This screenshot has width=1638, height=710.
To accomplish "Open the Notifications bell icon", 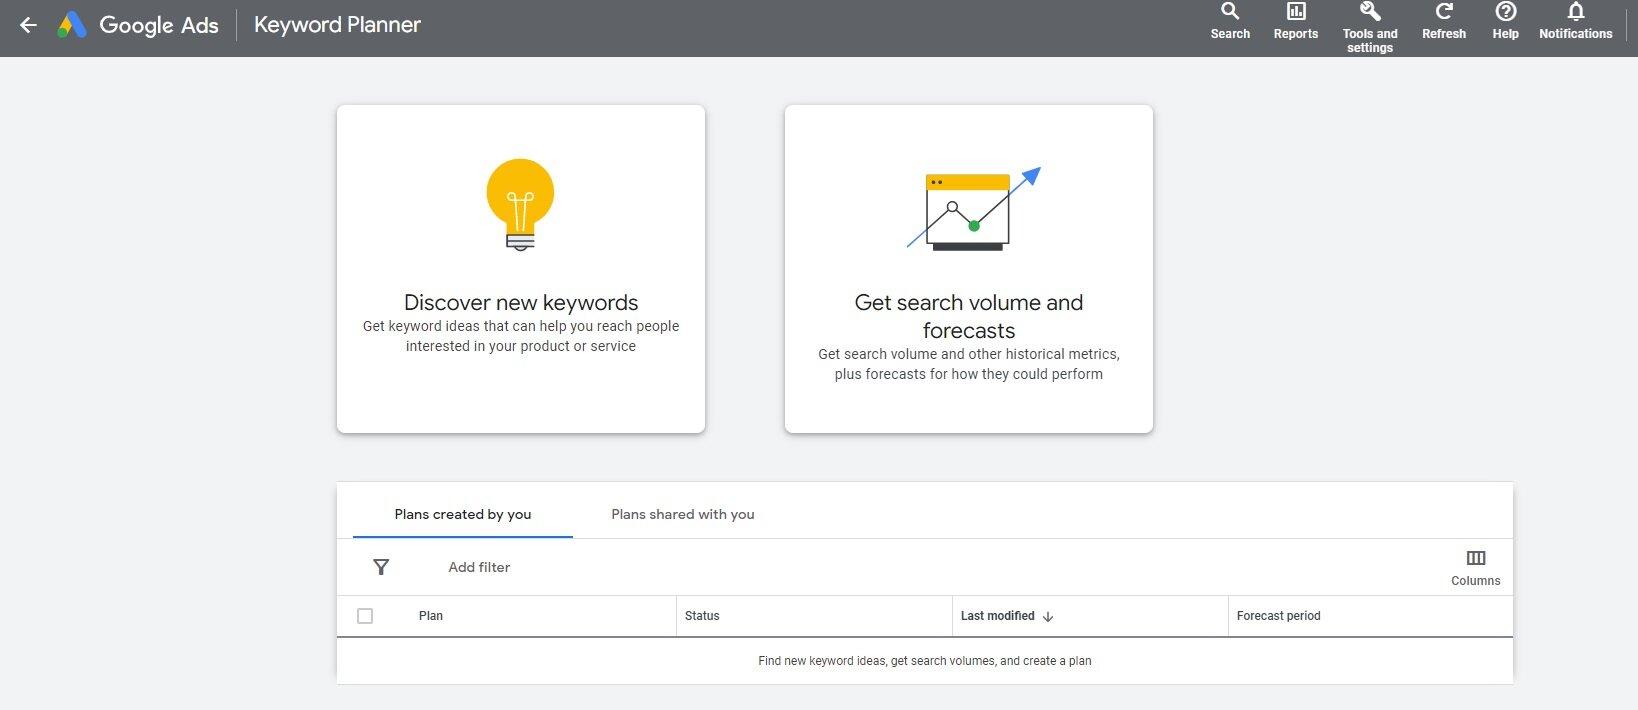I will pos(1576,12).
